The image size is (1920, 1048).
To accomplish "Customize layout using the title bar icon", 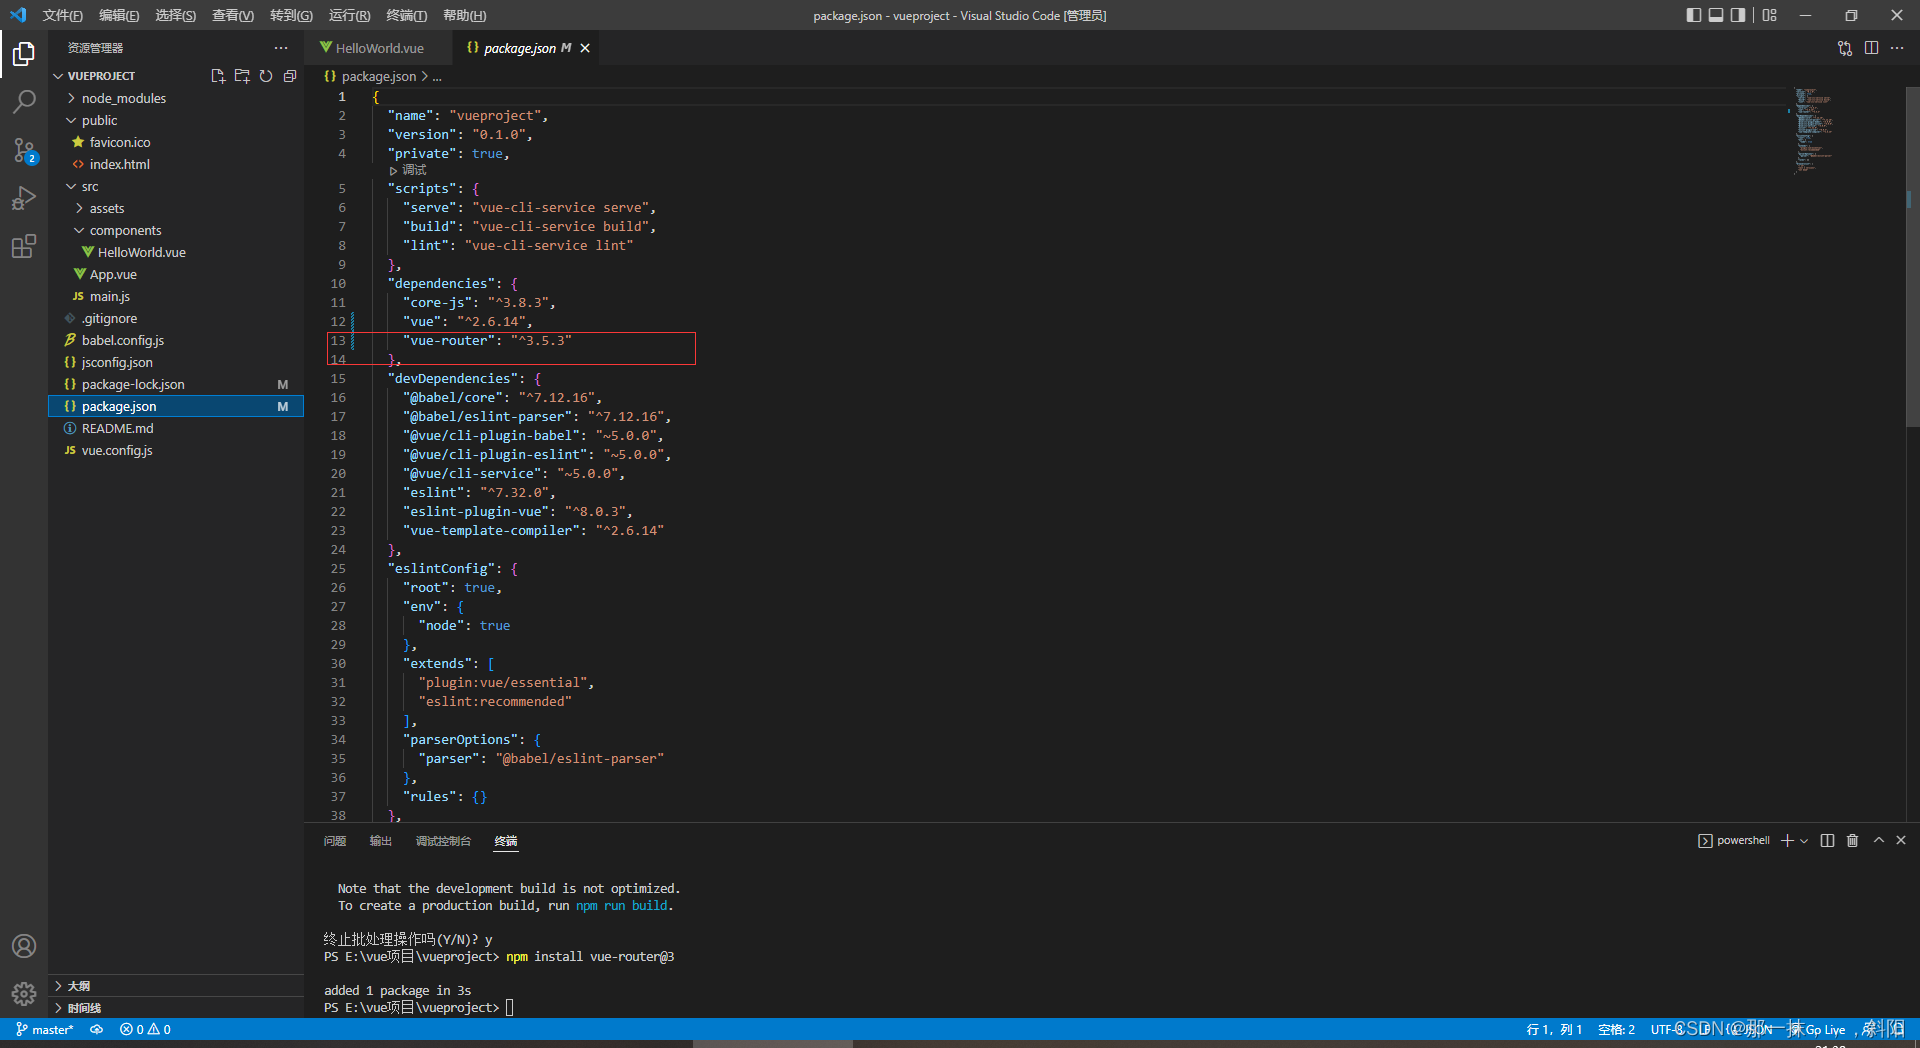I will (x=1770, y=15).
